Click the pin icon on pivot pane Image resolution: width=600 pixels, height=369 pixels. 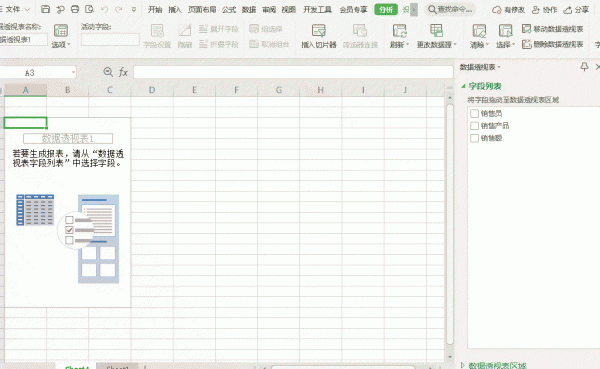tap(584, 67)
